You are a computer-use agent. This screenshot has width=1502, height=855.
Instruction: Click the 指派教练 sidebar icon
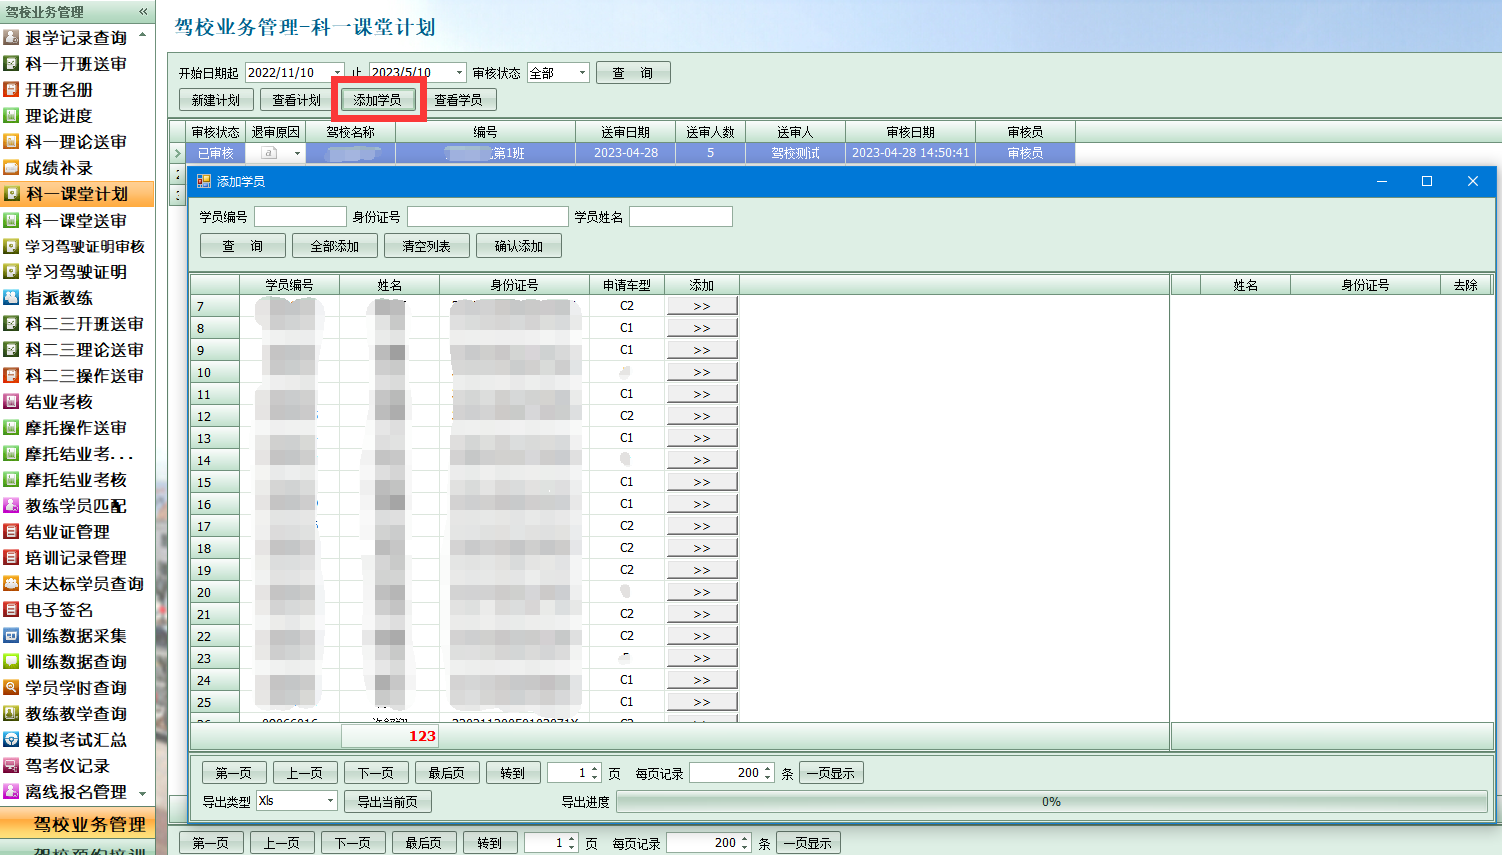[x=12, y=298]
